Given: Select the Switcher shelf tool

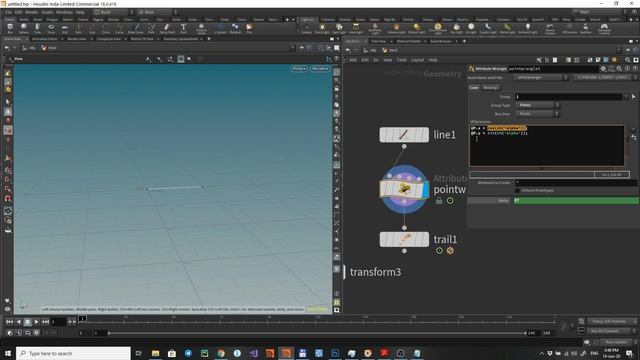Looking at the screenshot, I should (585, 29).
